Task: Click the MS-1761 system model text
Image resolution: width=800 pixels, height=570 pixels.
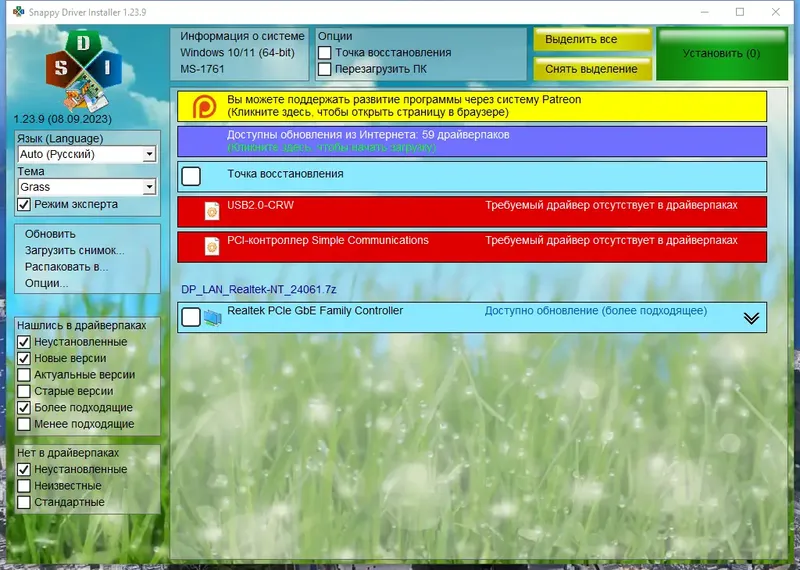Action: point(202,69)
